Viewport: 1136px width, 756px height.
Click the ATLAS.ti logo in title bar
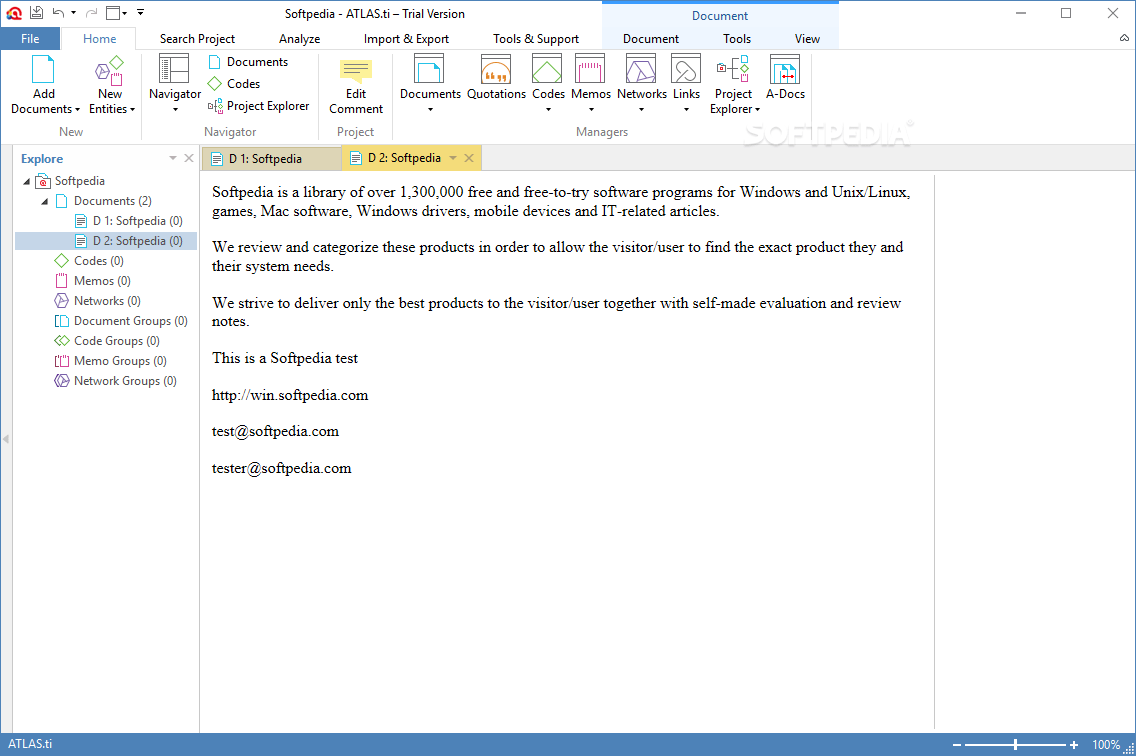click(x=14, y=13)
